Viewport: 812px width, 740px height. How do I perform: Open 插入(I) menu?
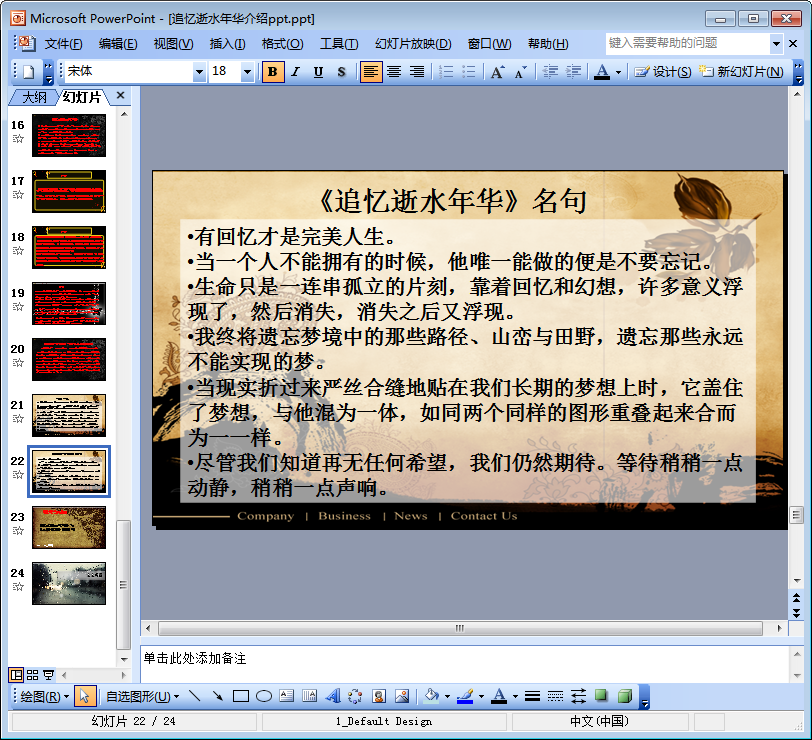[227, 43]
